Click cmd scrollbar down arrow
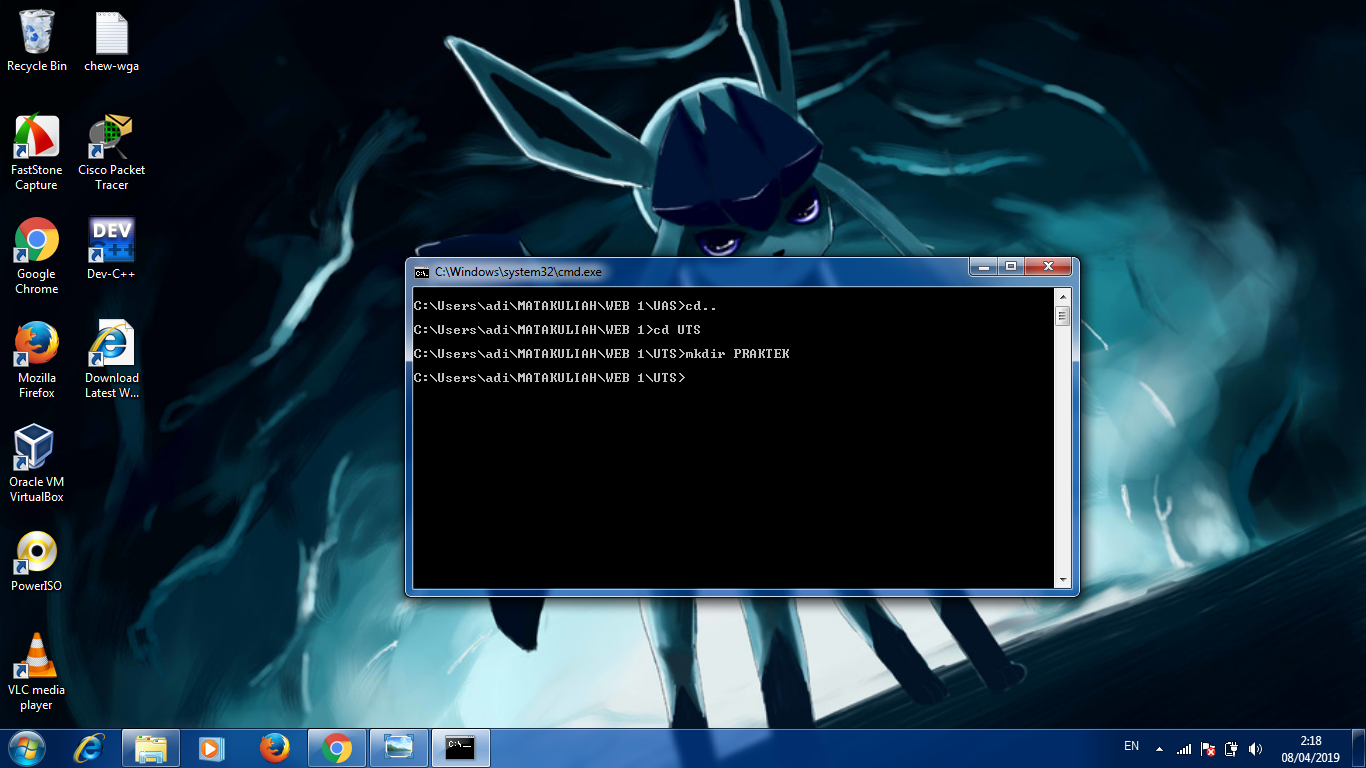 tap(1063, 579)
